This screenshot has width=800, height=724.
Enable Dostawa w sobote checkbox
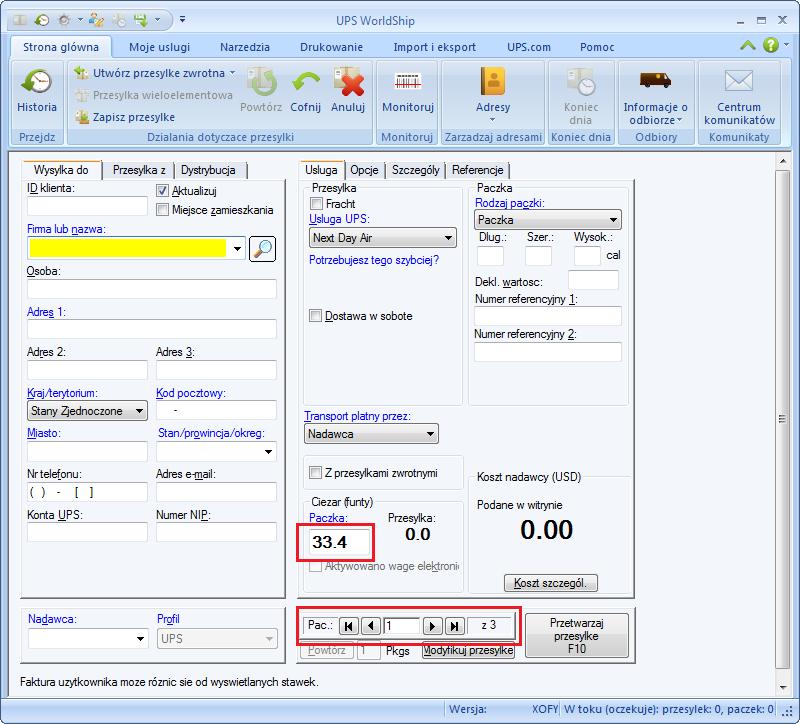pyautogui.click(x=315, y=316)
